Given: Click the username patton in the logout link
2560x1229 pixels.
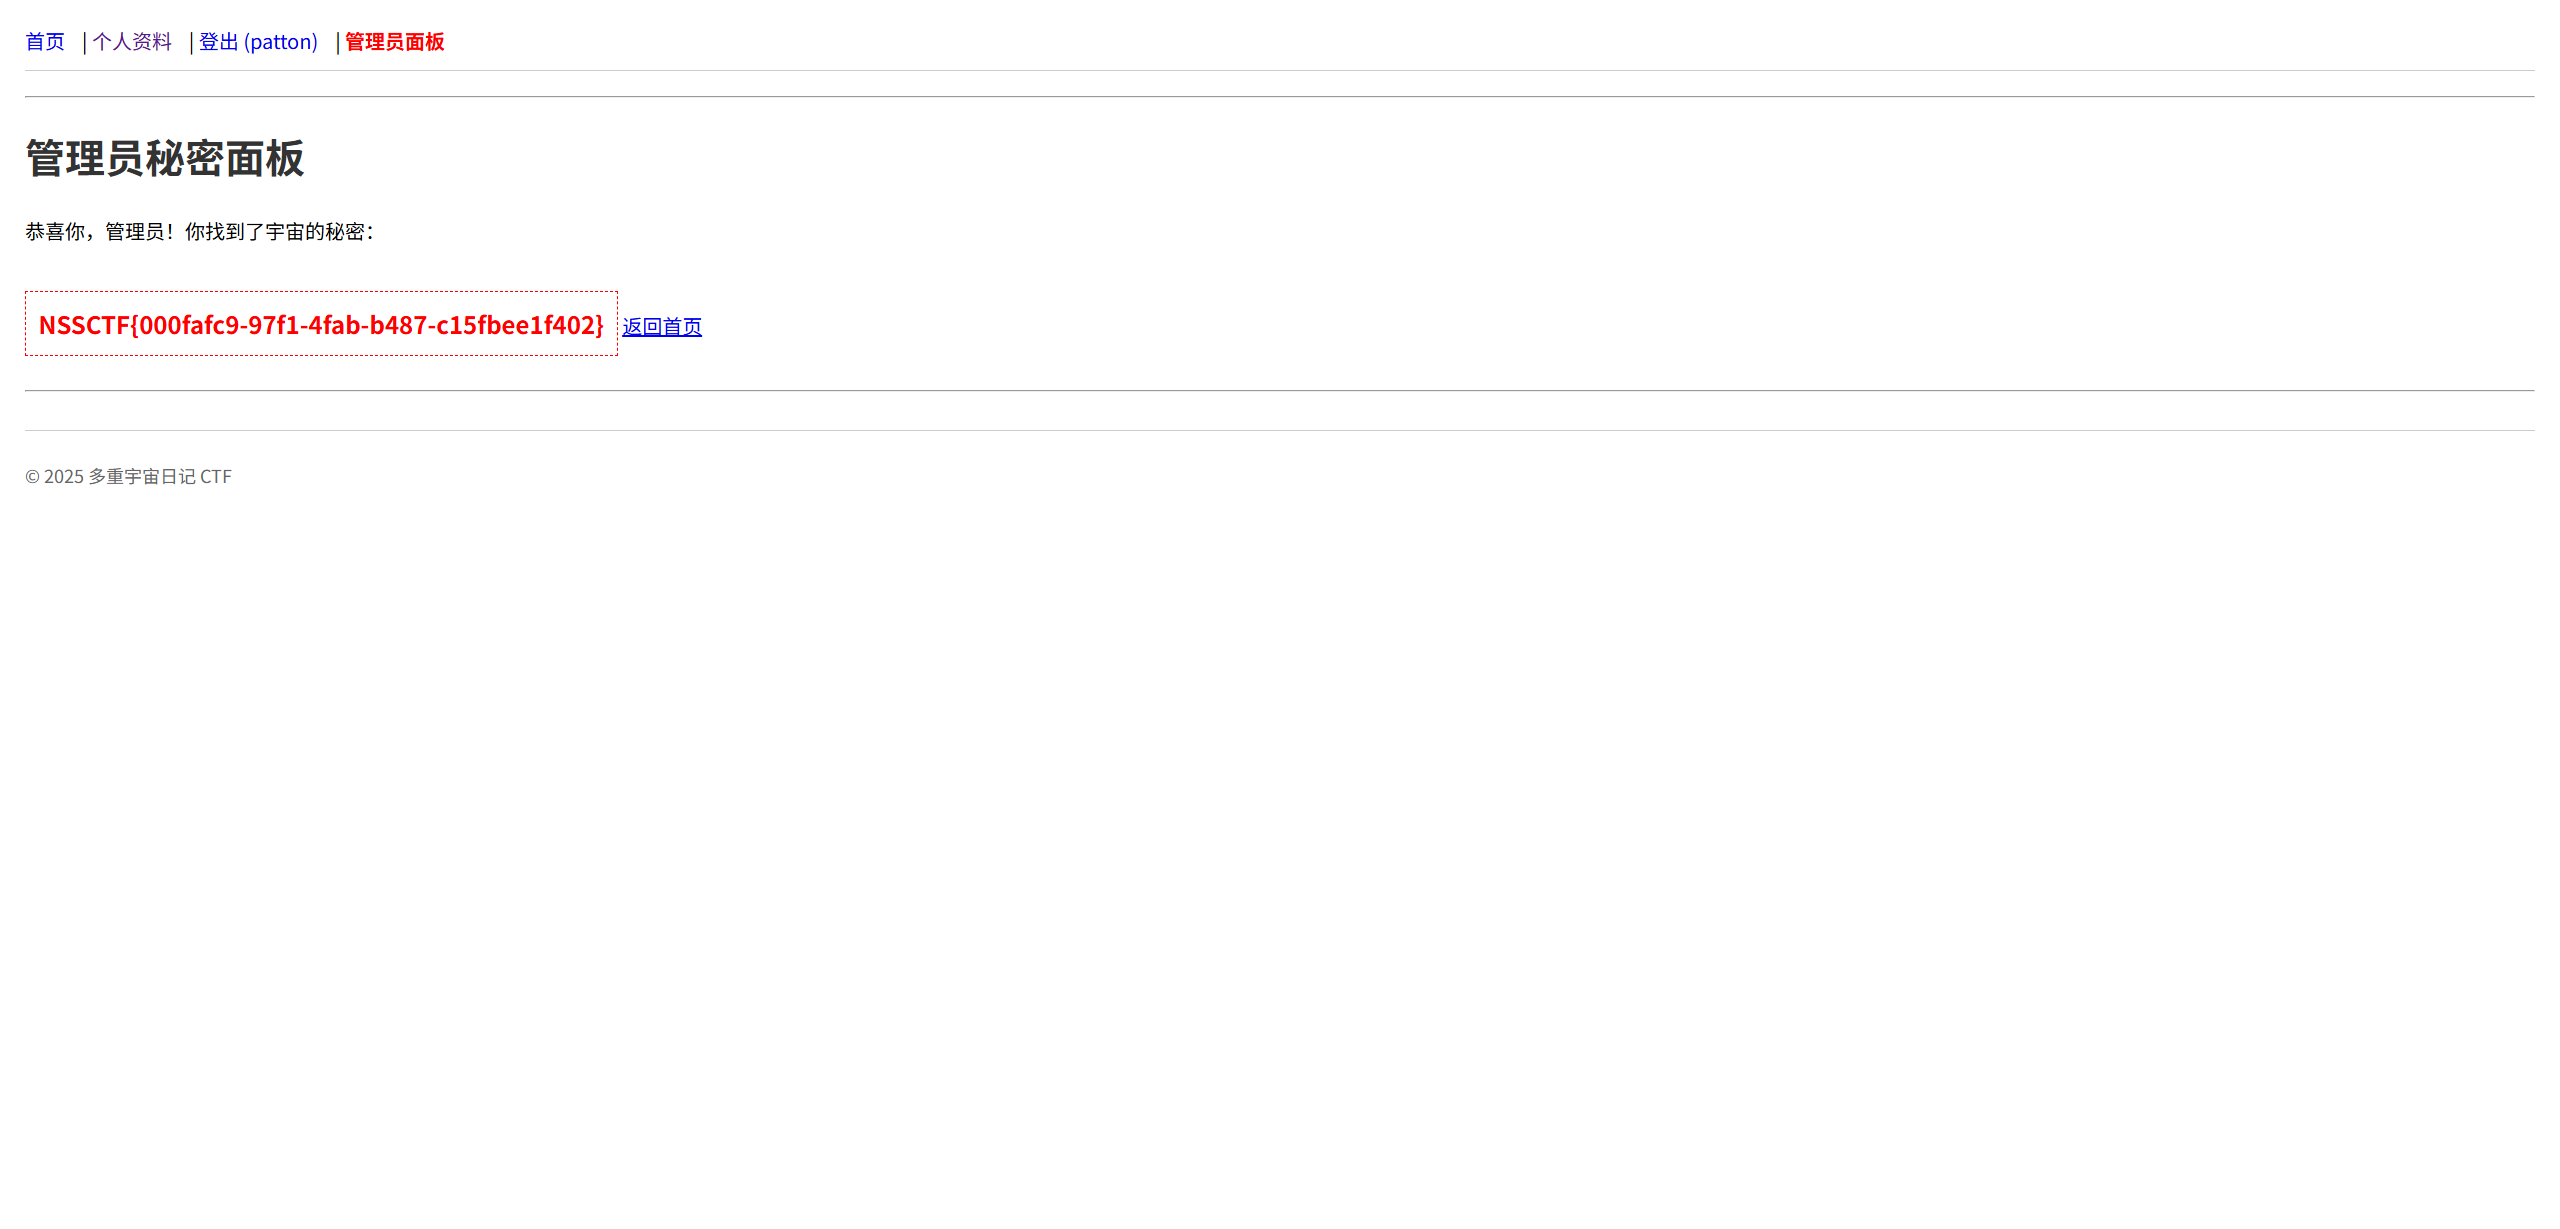Looking at the screenshot, I should pos(281,42).
